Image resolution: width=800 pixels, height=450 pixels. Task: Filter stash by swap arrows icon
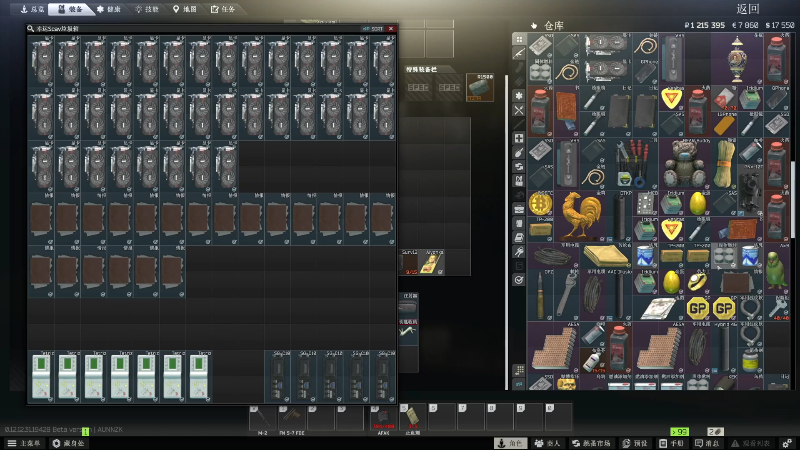tap(519, 166)
